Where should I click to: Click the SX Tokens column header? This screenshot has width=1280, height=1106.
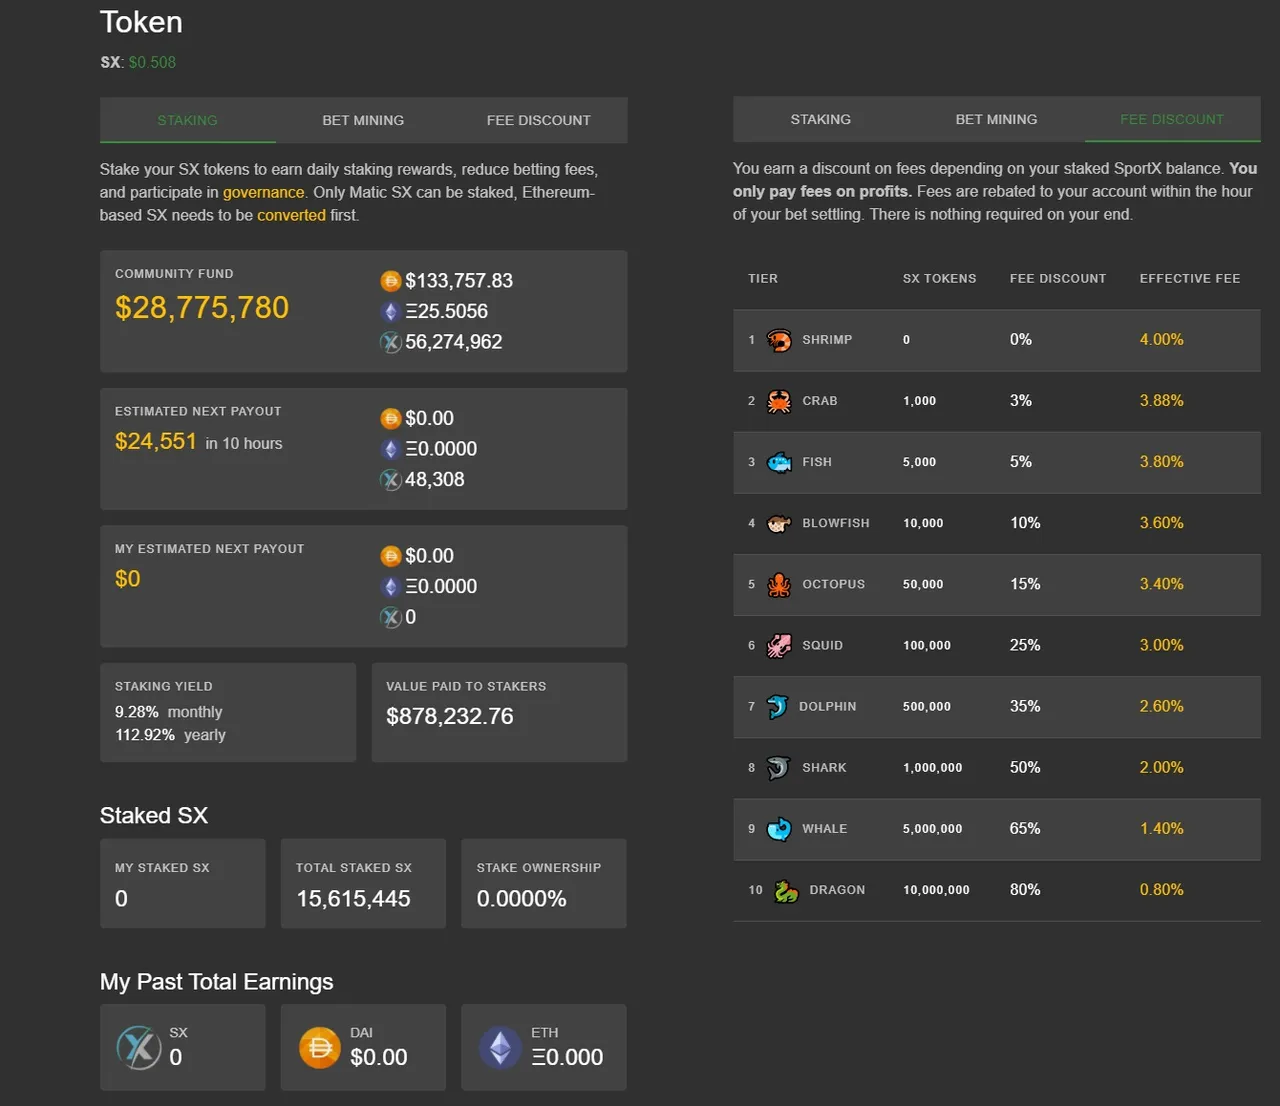[940, 279]
